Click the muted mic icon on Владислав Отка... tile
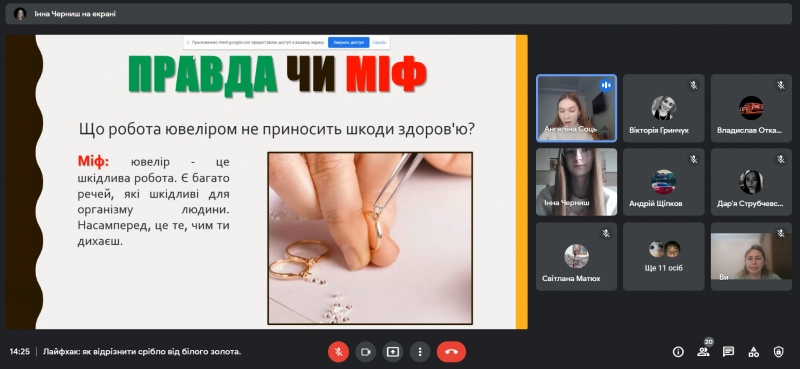The height and width of the screenshot is (369, 800). (x=781, y=85)
